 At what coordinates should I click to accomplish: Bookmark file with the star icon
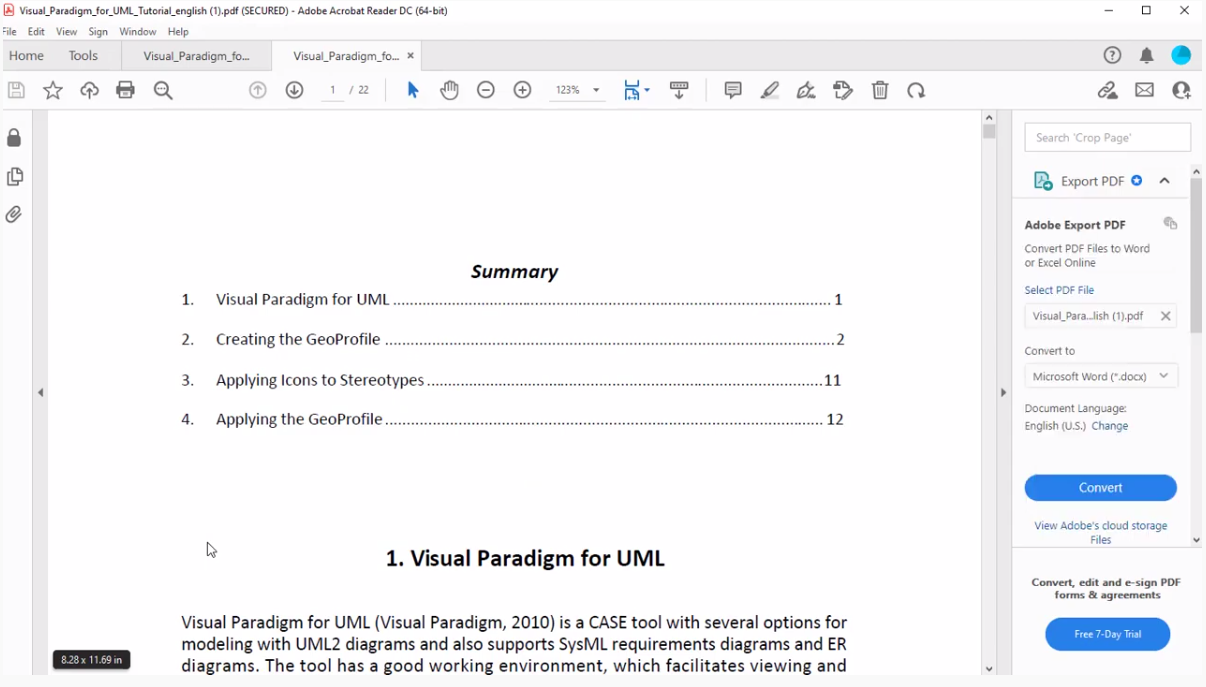click(x=53, y=91)
